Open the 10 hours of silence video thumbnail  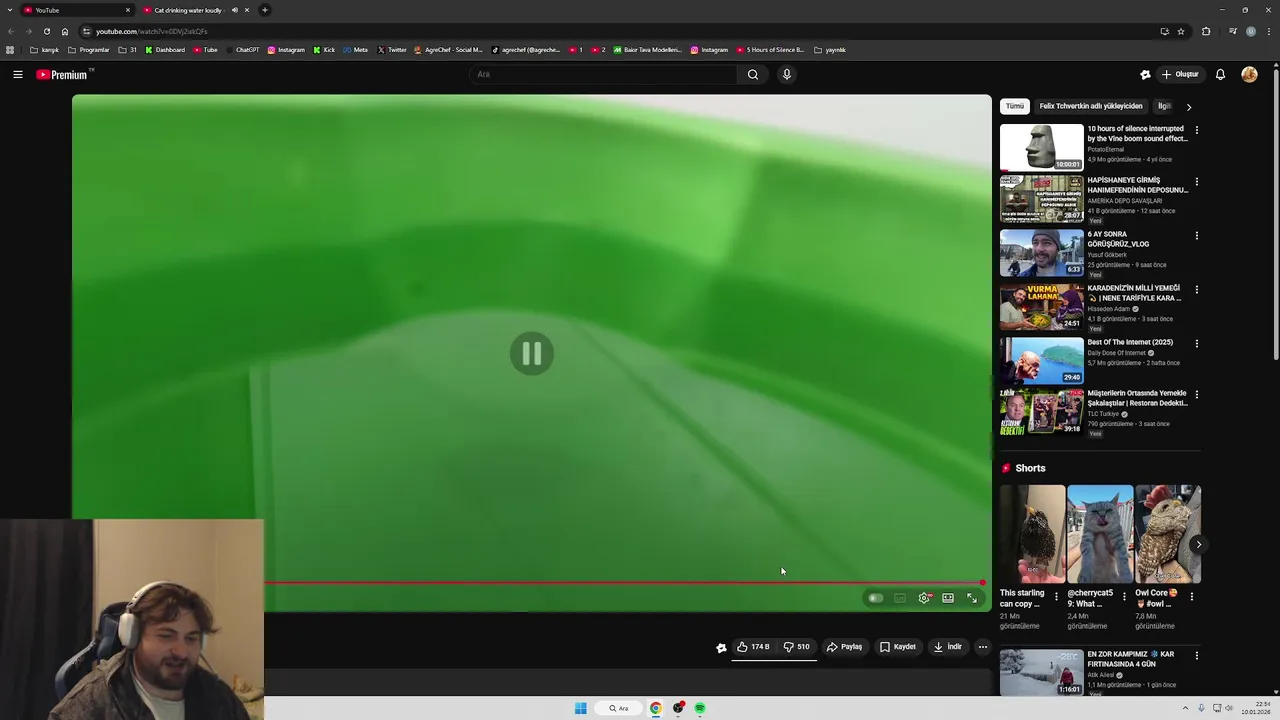1041,147
